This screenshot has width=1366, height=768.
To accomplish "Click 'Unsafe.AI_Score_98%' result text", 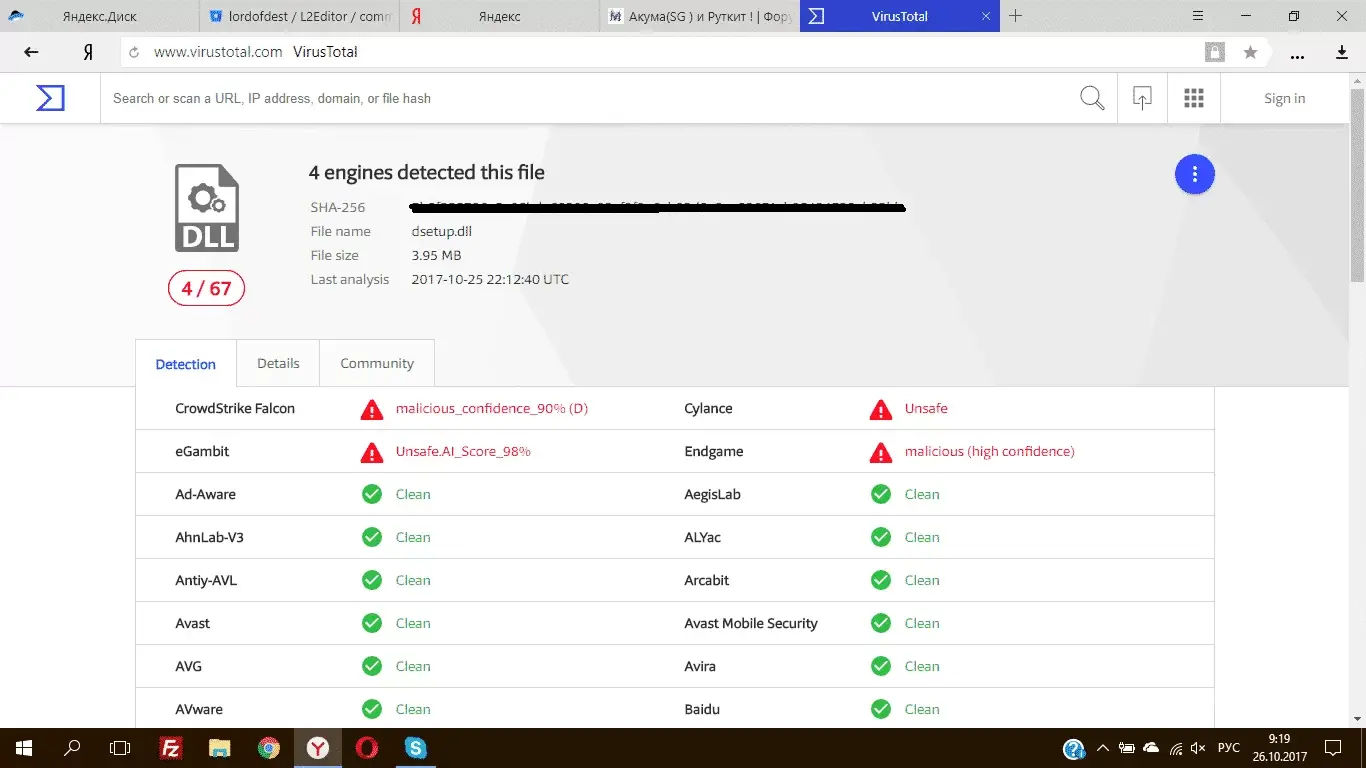I will coord(463,452).
